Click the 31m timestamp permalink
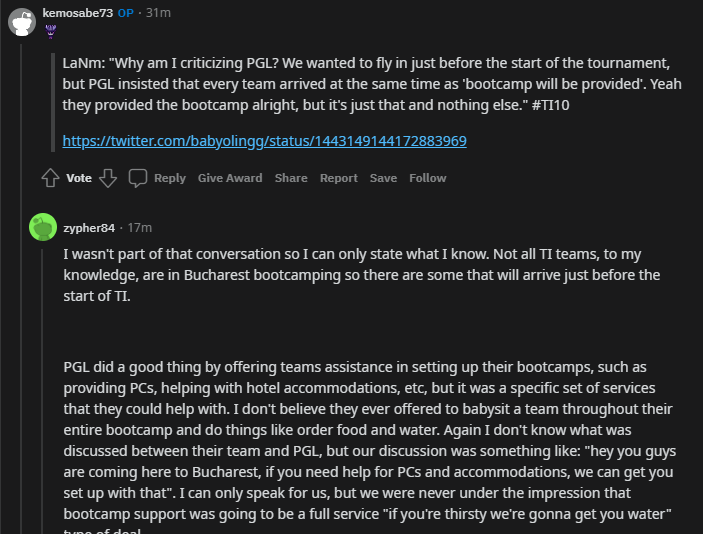Screen dimensions: 703x534 click(158, 12)
